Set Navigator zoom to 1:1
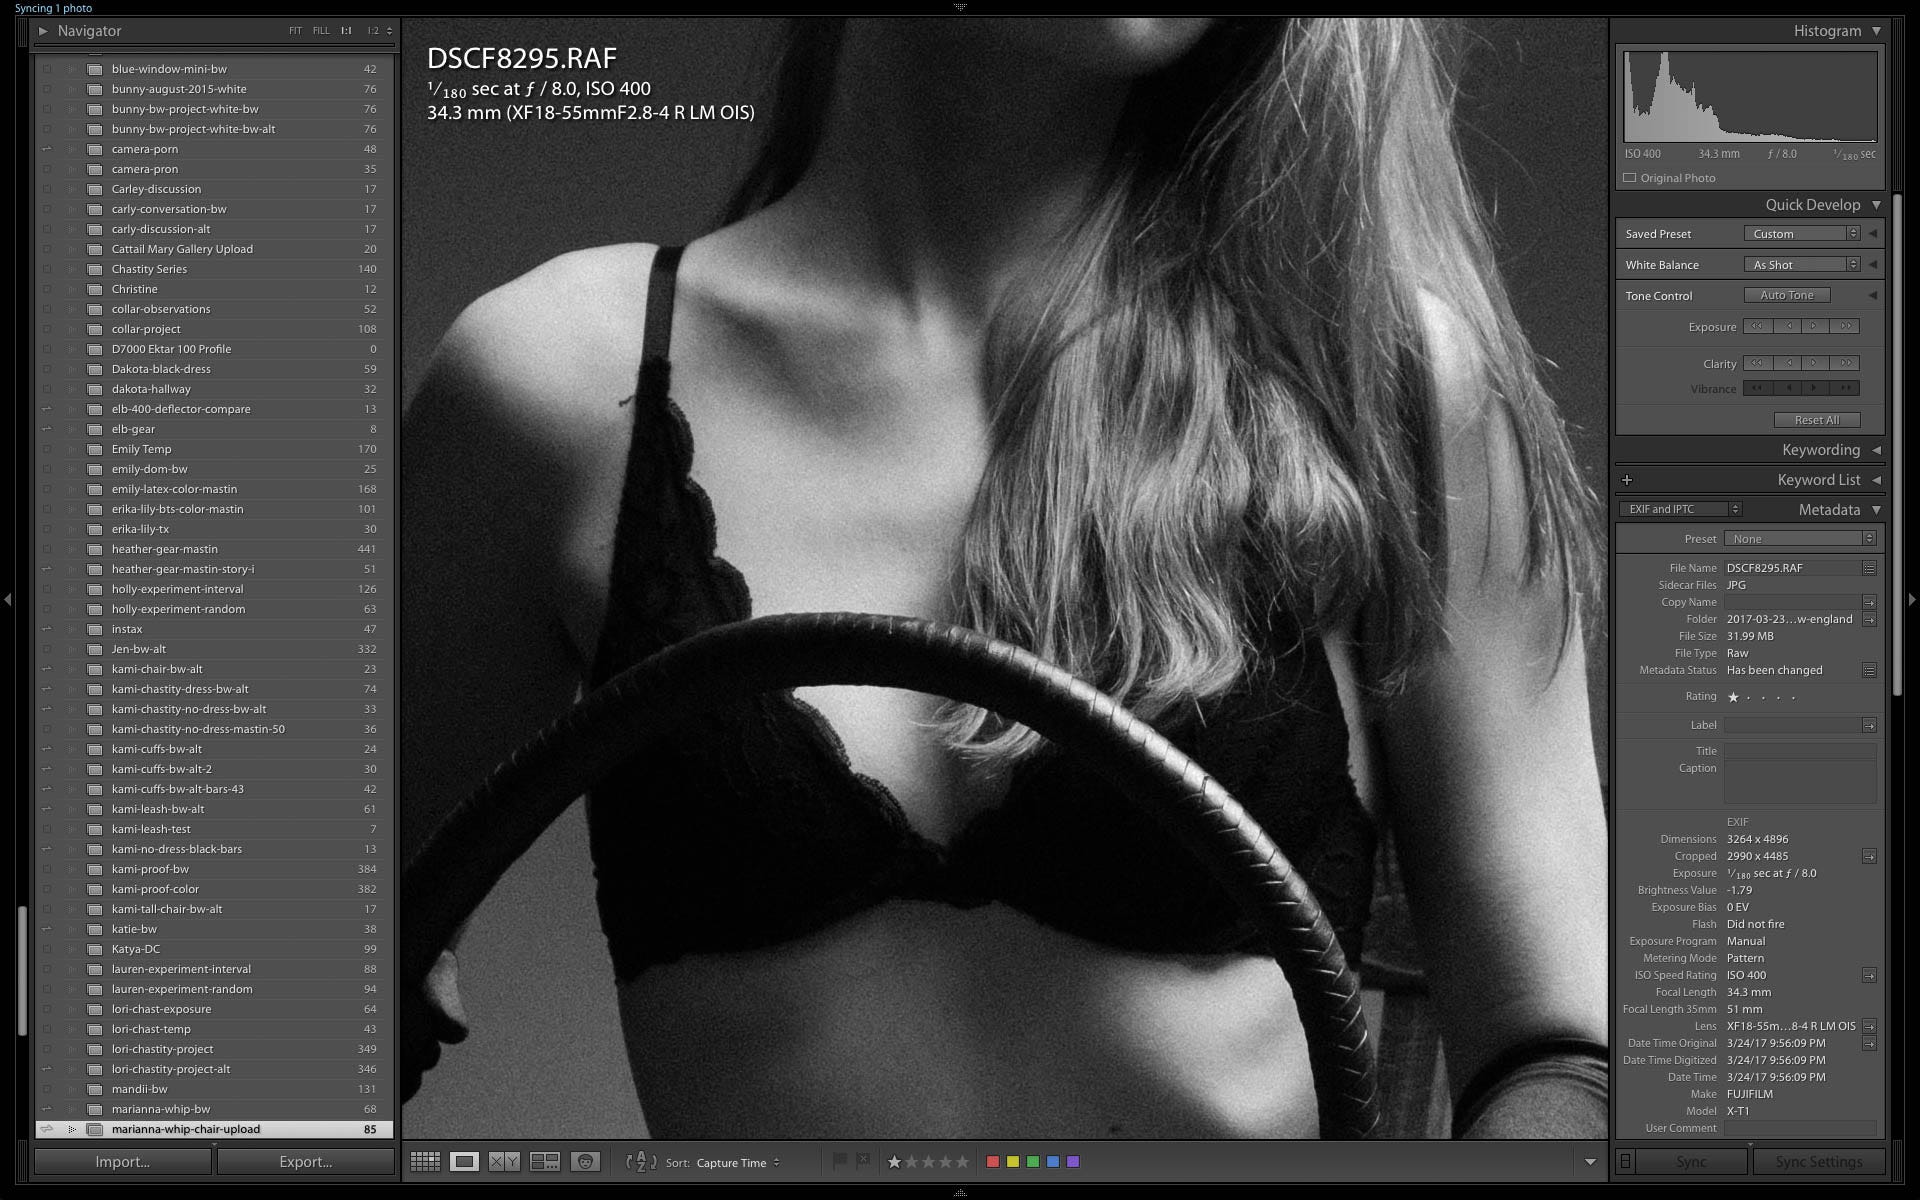This screenshot has width=1920, height=1200. click(x=346, y=31)
